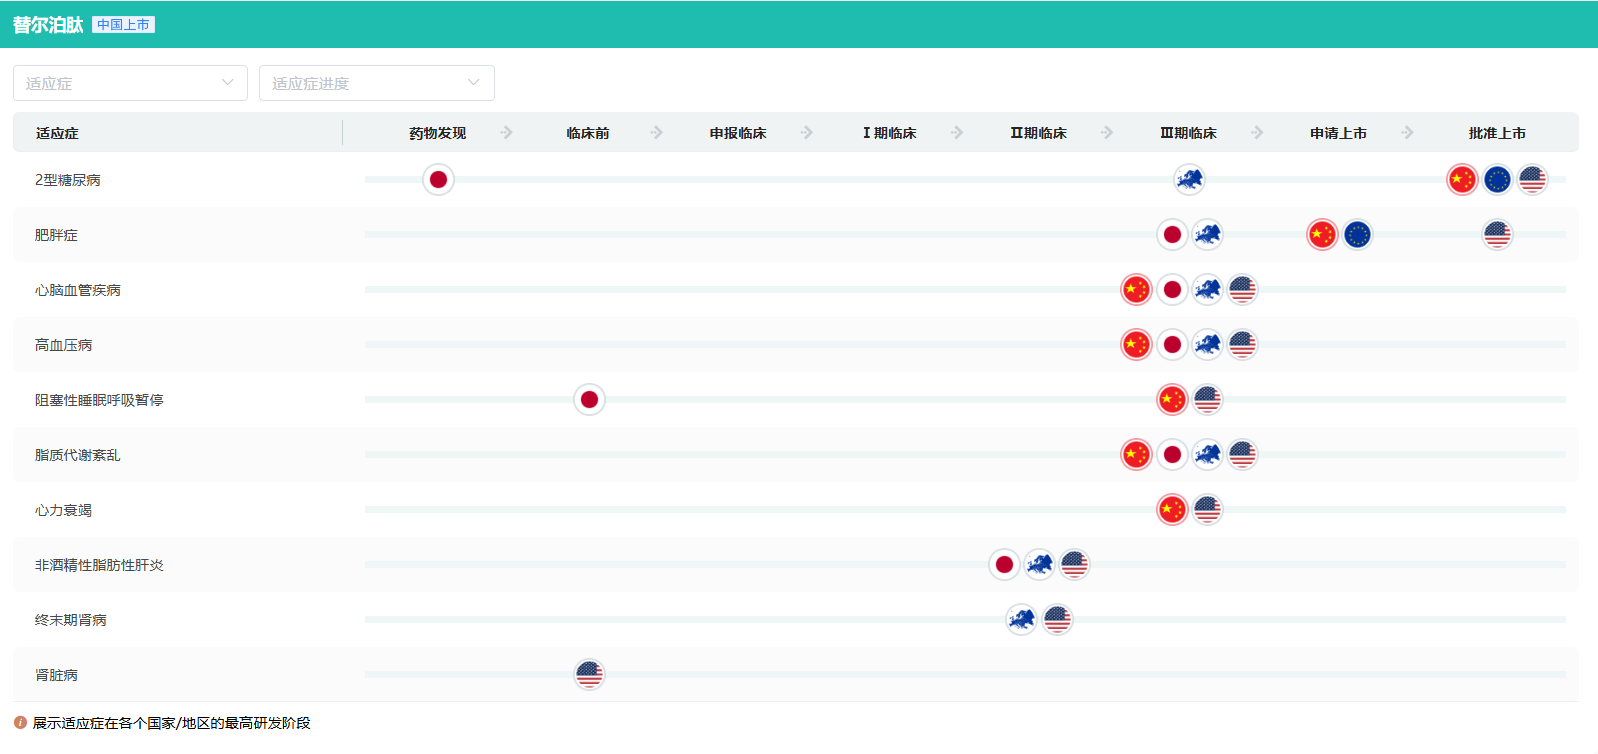Screen dimensions: 1598x754
Task: Click China flag in the 心脑血管疾病 row
Action: coord(1136,290)
